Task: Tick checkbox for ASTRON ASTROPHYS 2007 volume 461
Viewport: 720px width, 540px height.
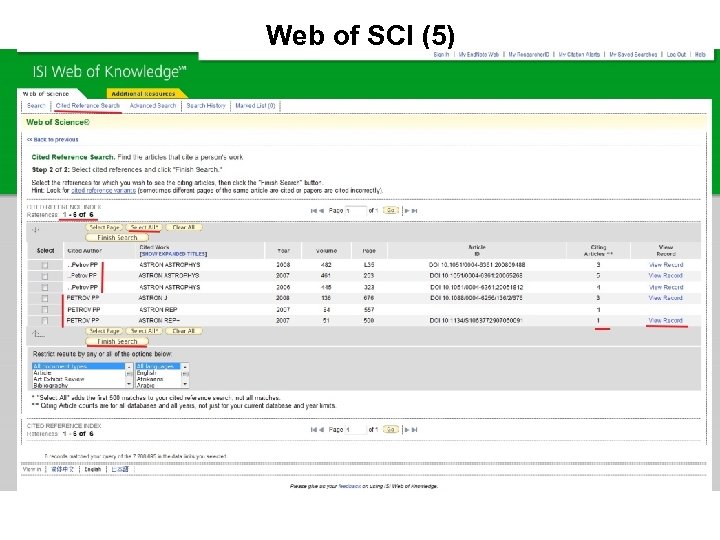Action: [x=45, y=276]
